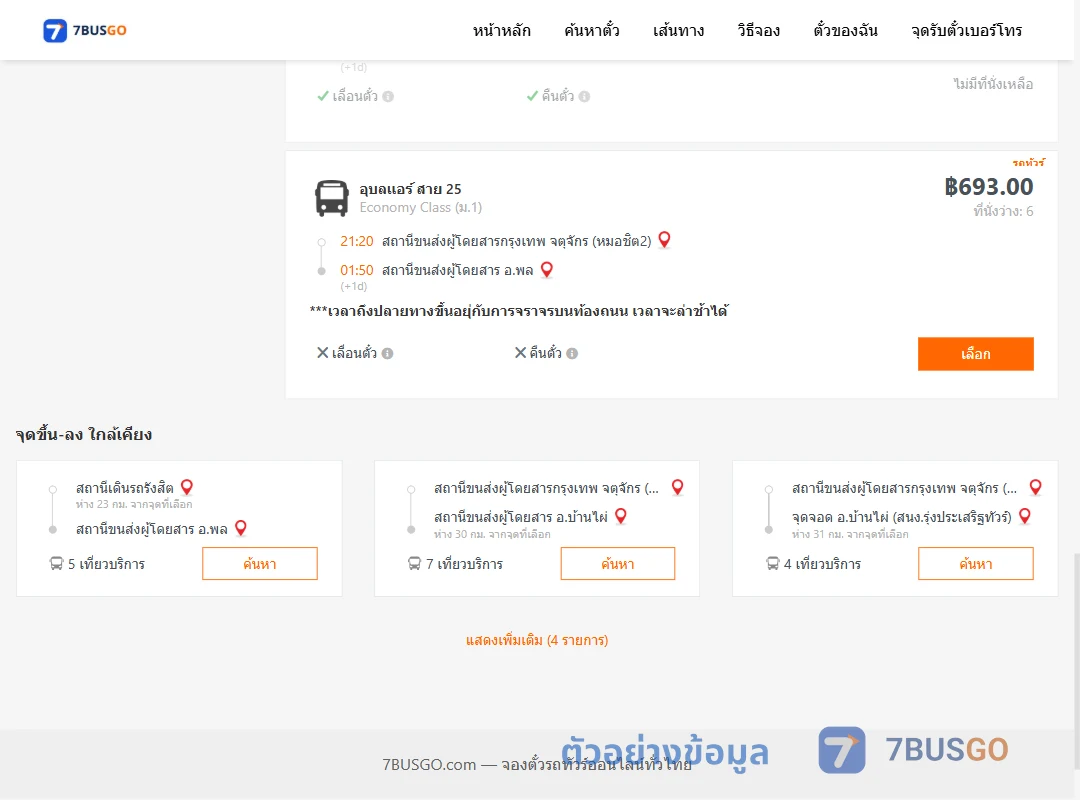
Task: Open map pin of จตุจักร in 4 เที่ยวบริการ card
Action: coord(1035,487)
